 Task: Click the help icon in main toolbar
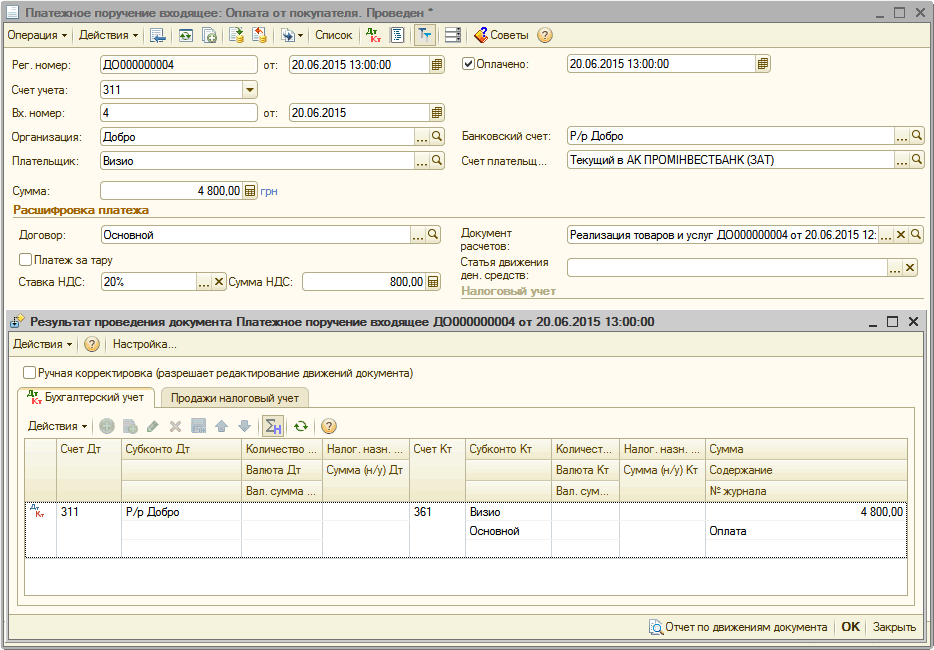pos(545,35)
